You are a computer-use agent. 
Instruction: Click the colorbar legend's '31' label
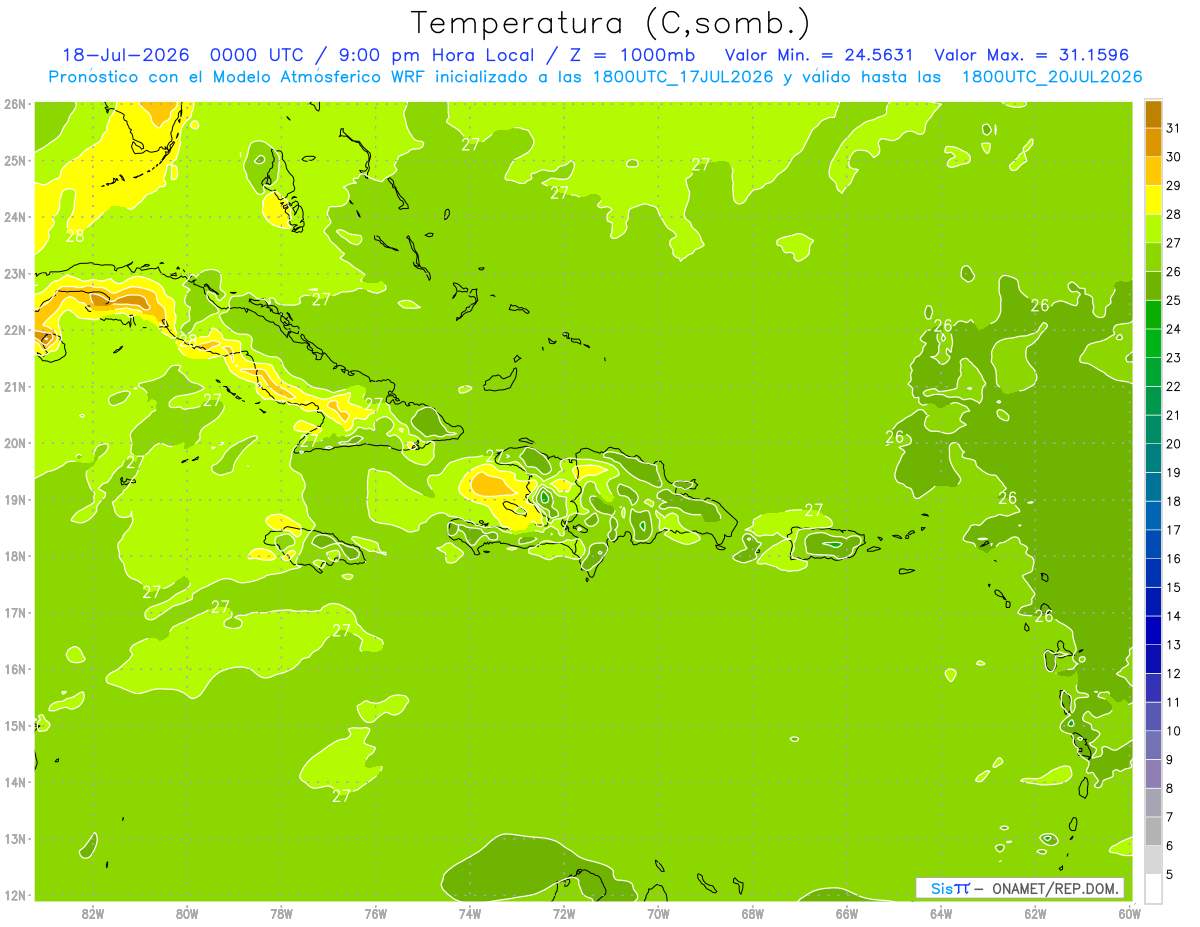(x=1173, y=128)
